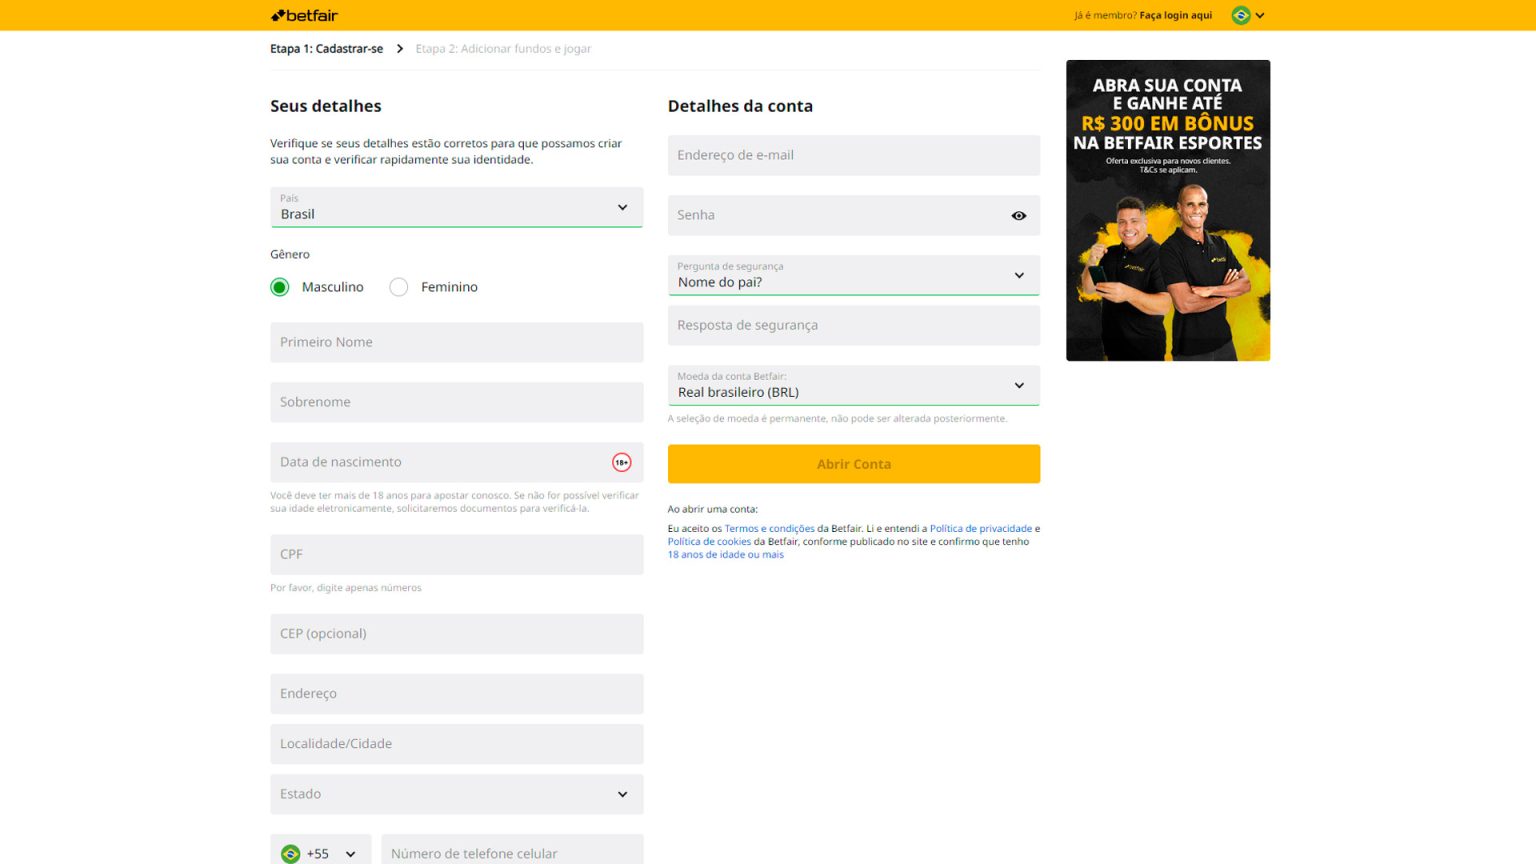
Task: Click the R$ 300 bônus promo banner
Action: (1168, 210)
